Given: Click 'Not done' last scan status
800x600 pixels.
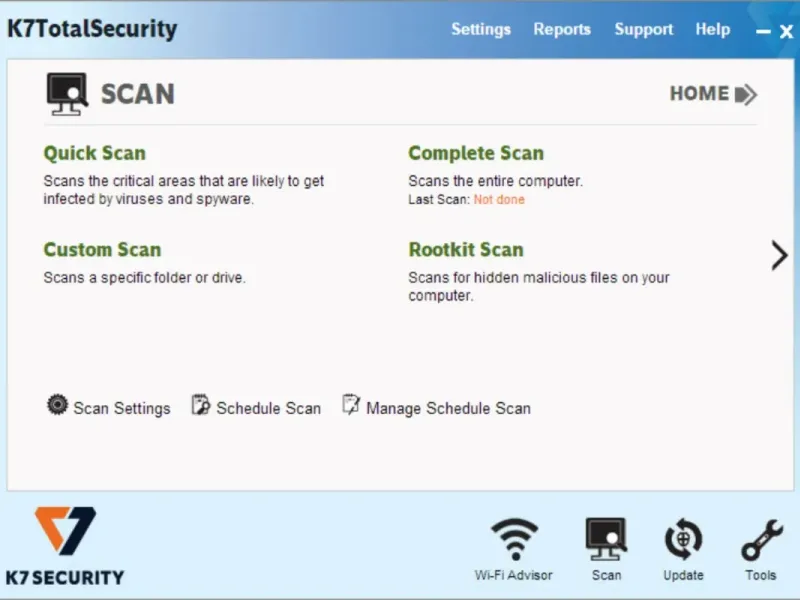Looking at the screenshot, I should 499,199.
